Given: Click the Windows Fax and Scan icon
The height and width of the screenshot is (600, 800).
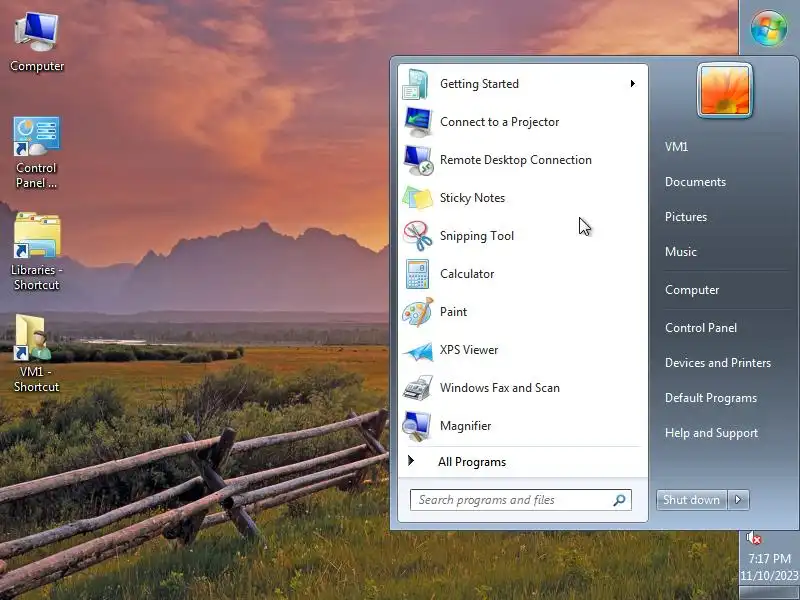Looking at the screenshot, I should click(x=417, y=388).
